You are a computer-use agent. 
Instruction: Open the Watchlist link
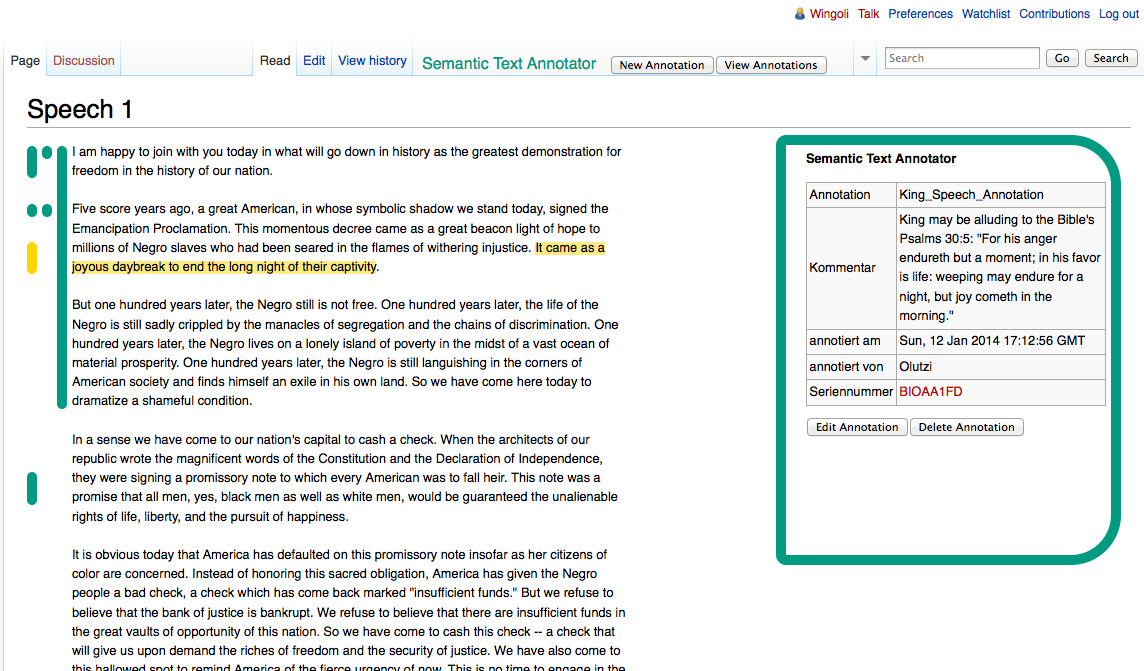[x=985, y=14]
